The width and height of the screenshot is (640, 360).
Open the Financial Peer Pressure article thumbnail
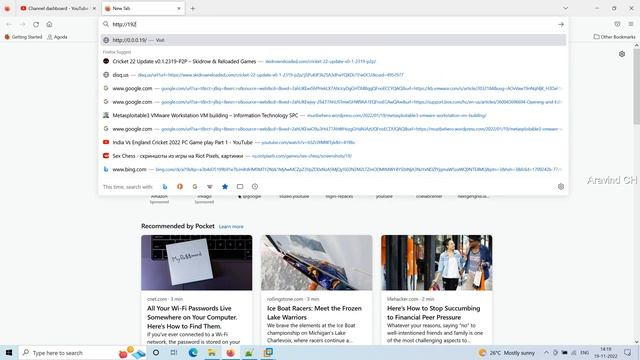click(x=437, y=262)
